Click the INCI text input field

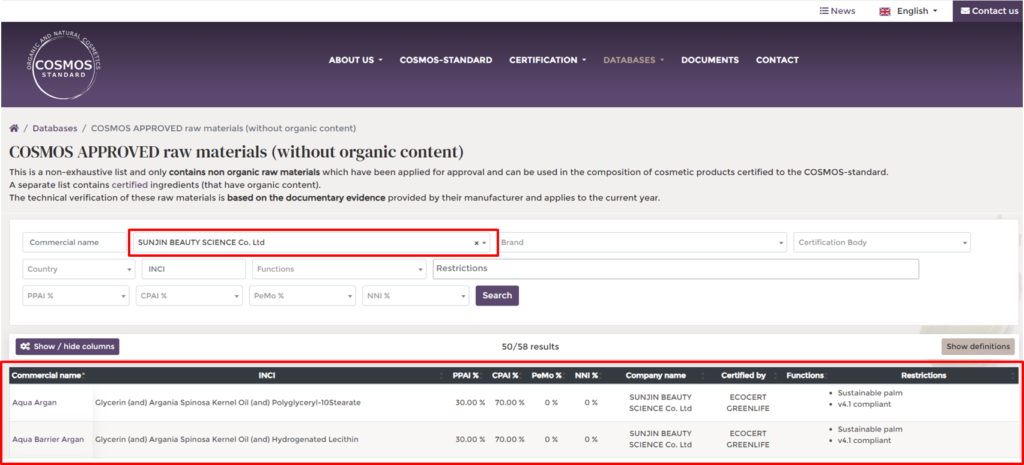click(x=194, y=269)
